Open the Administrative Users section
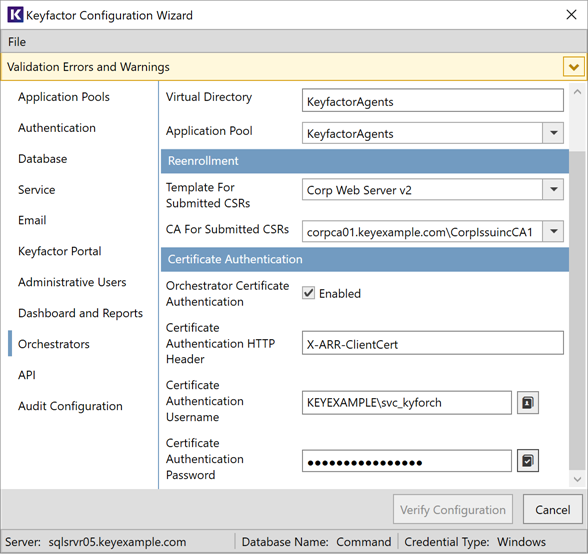Screen dimensions: 588x554 coord(72,282)
